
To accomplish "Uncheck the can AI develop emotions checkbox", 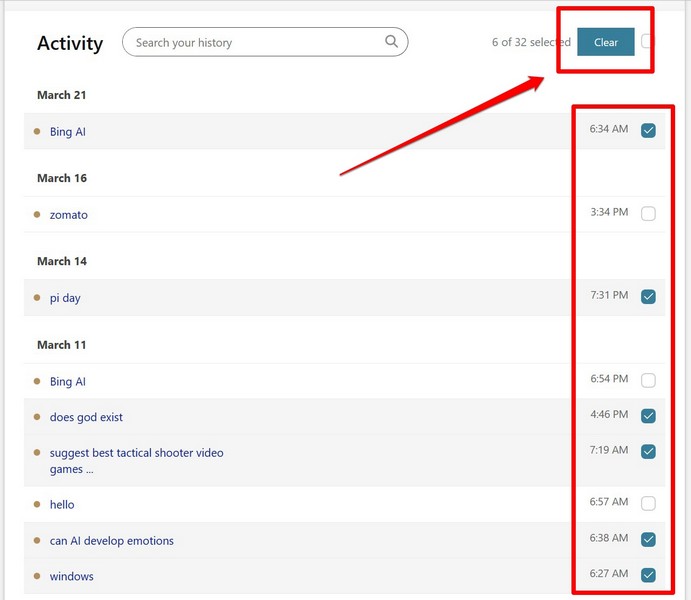I will tap(648, 540).
